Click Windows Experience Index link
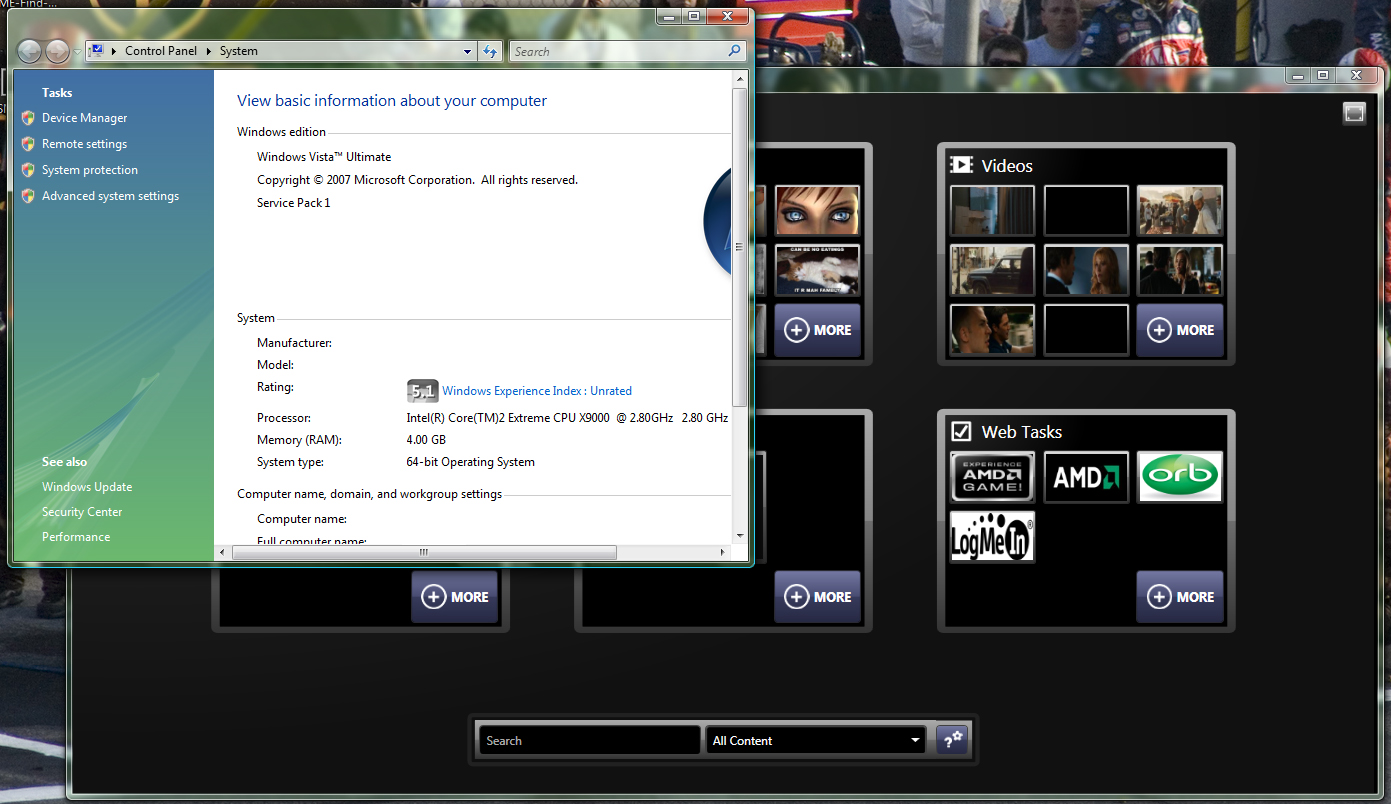 pyautogui.click(x=536, y=391)
